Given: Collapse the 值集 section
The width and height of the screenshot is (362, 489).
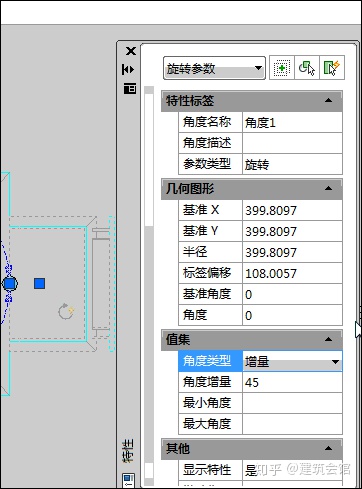Looking at the screenshot, I should tap(328, 339).
